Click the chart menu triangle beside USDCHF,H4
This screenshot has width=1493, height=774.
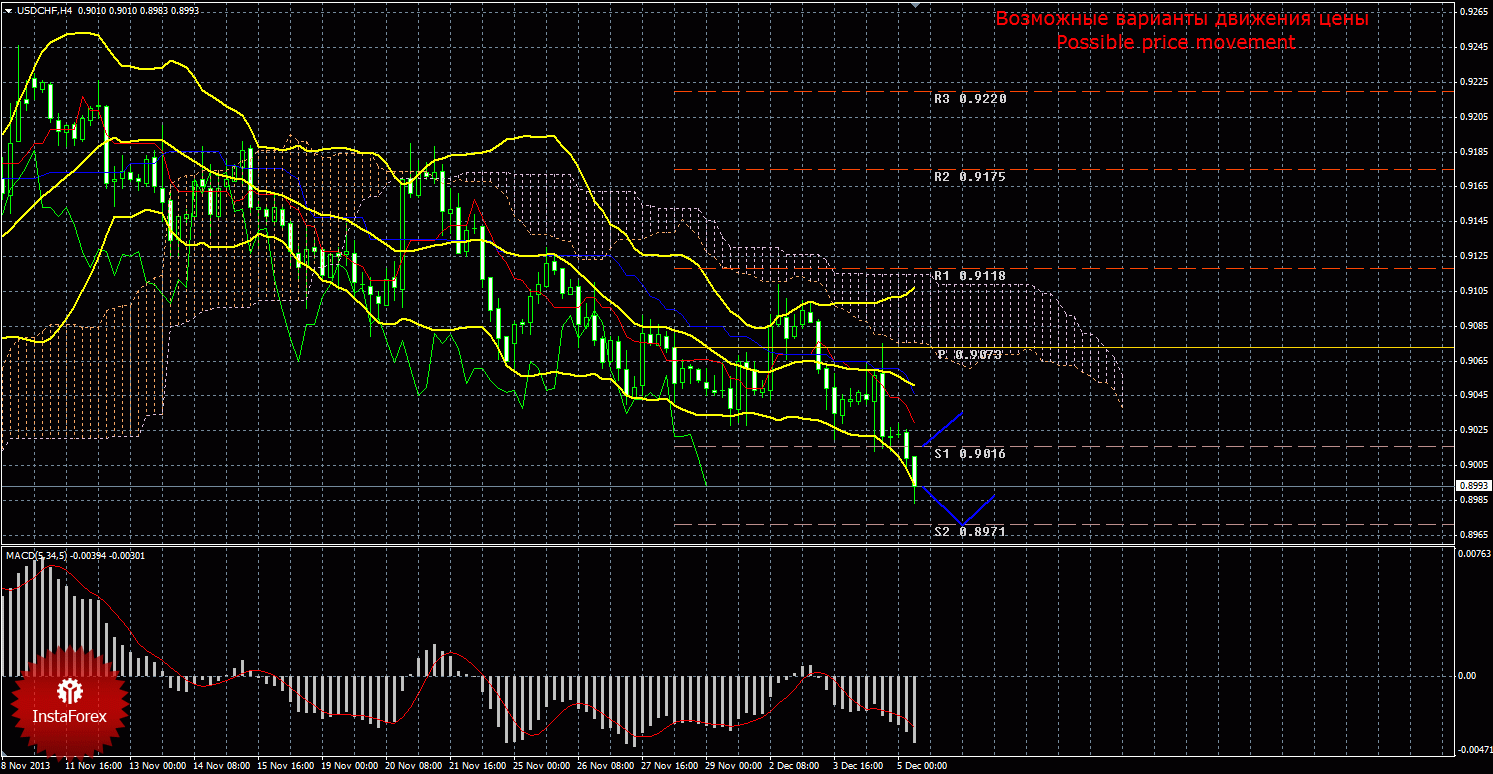tap(9, 9)
